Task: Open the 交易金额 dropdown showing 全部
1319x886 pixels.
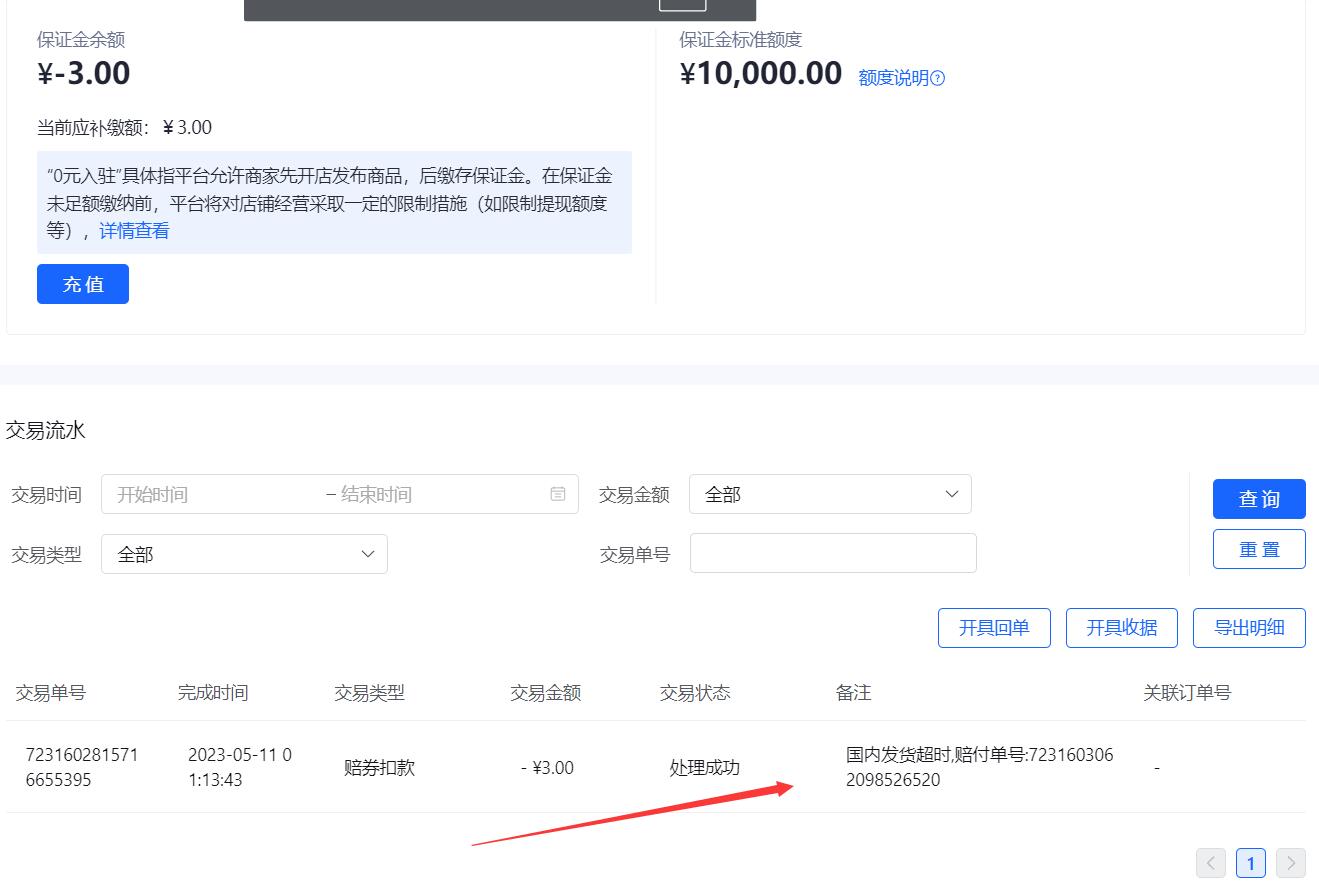Action: click(x=830, y=493)
